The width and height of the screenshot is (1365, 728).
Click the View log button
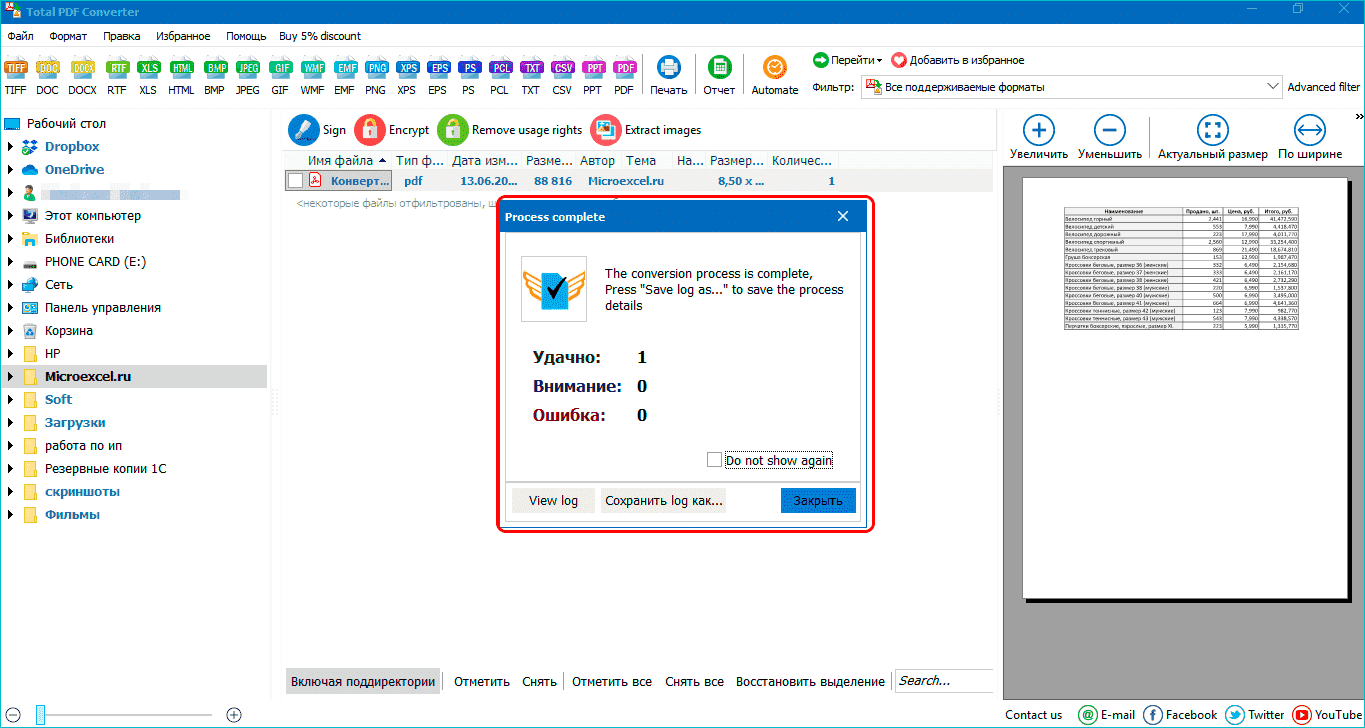pyautogui.click(x=553, y=501)
